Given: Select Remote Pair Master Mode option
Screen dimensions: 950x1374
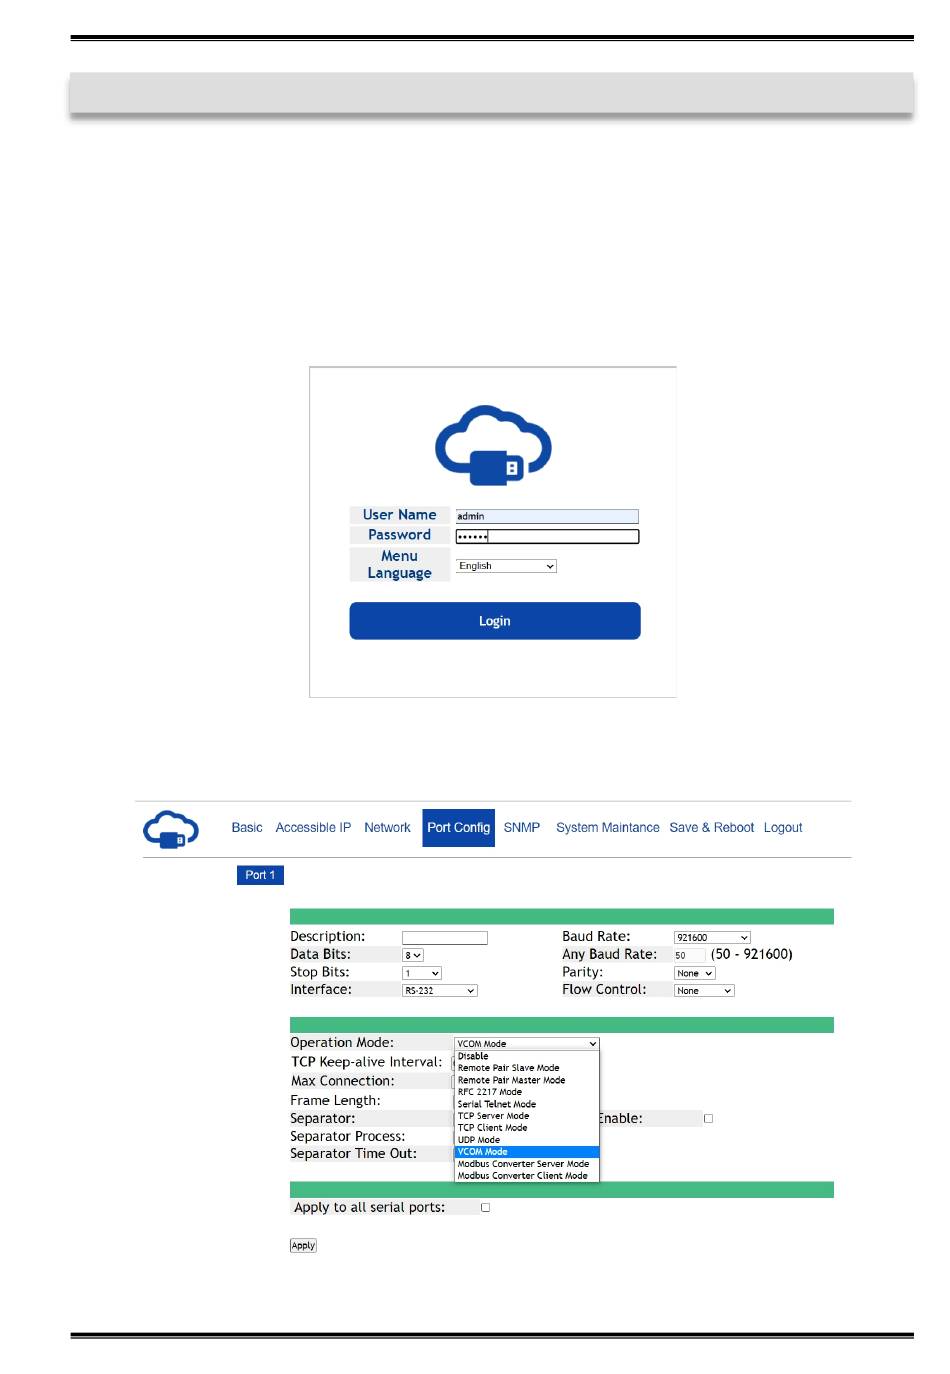Looking at the screenshot, I should 527,1080.
